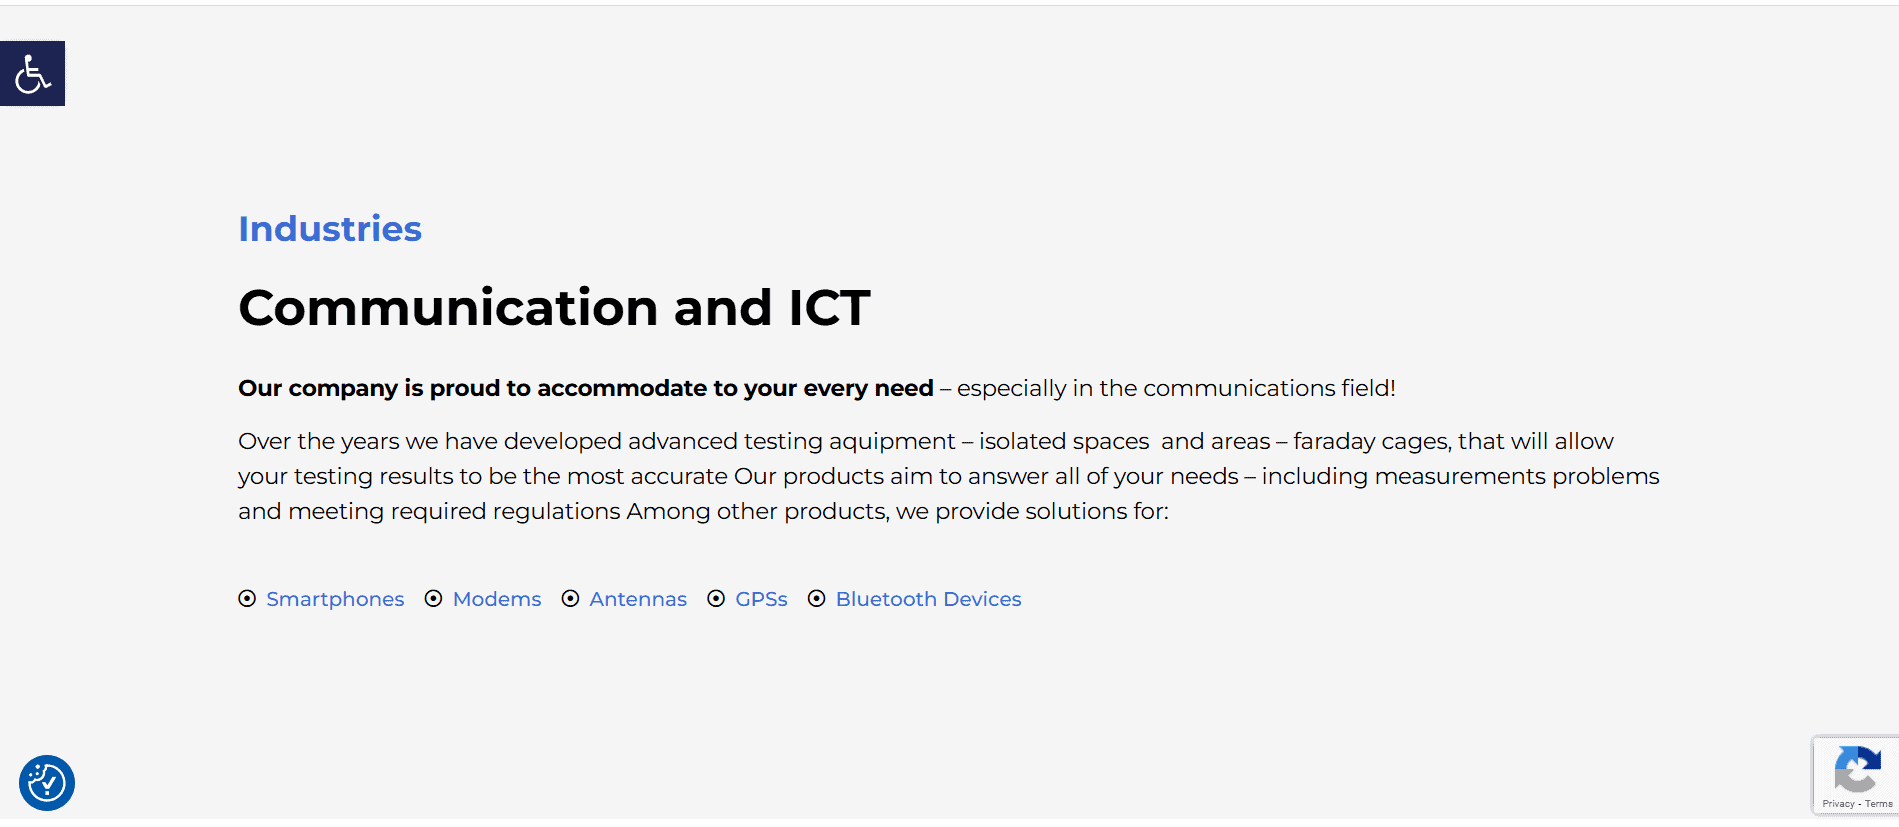1899x827 pixels.
Task: Click the reCAPTCHA logo badge
Action: [1857, 769]
